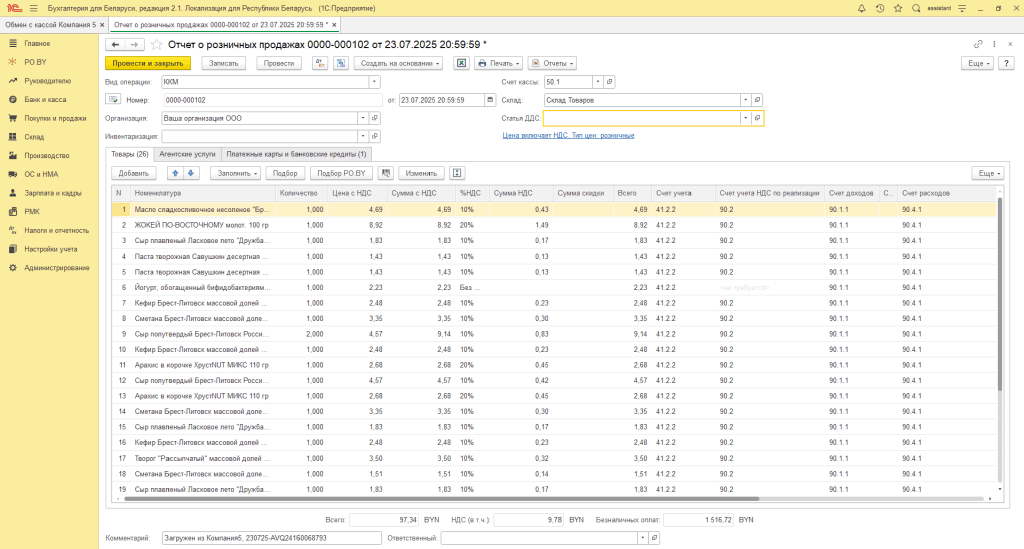The image size is (1024, 549).
Task: Open document's vertical dots menu
Action: (x=994, y=44)
